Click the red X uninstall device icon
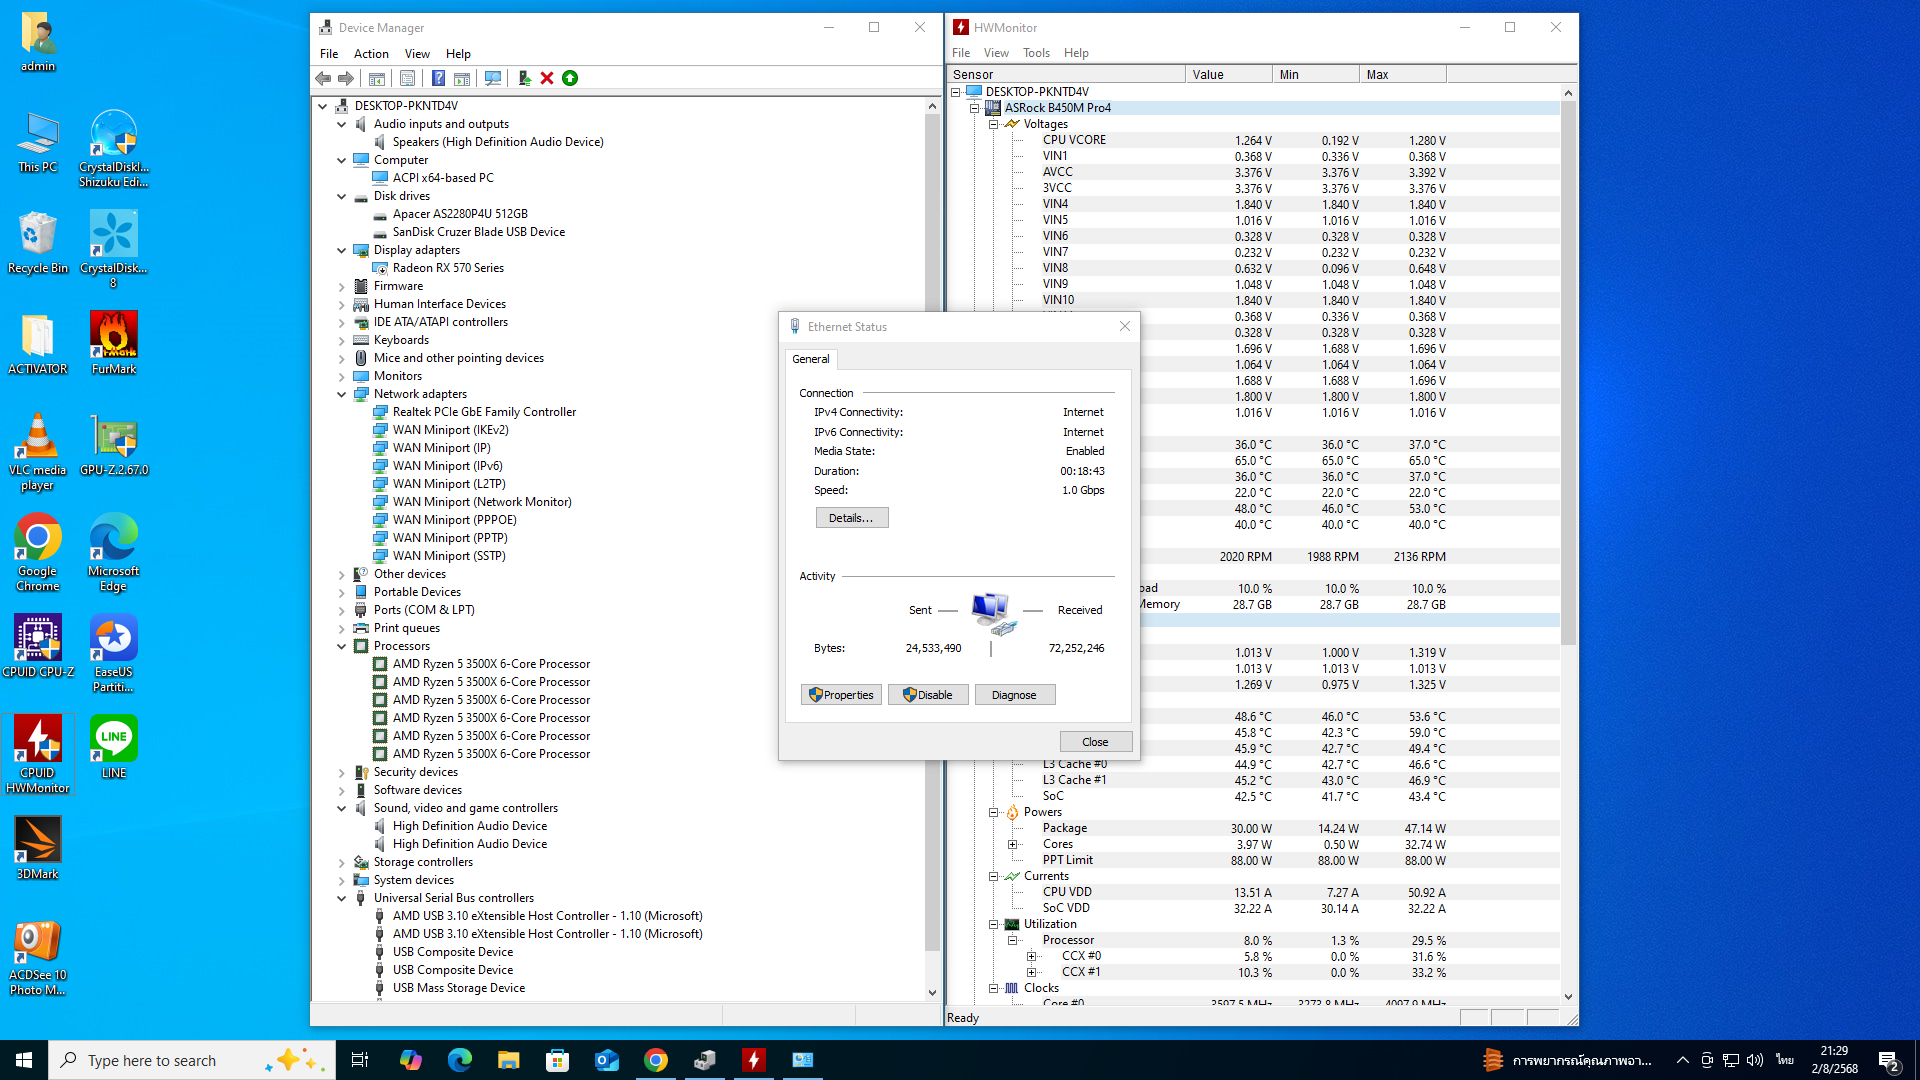The height and width of the screenshot is (1080, 1920). (x=547, y=78)
